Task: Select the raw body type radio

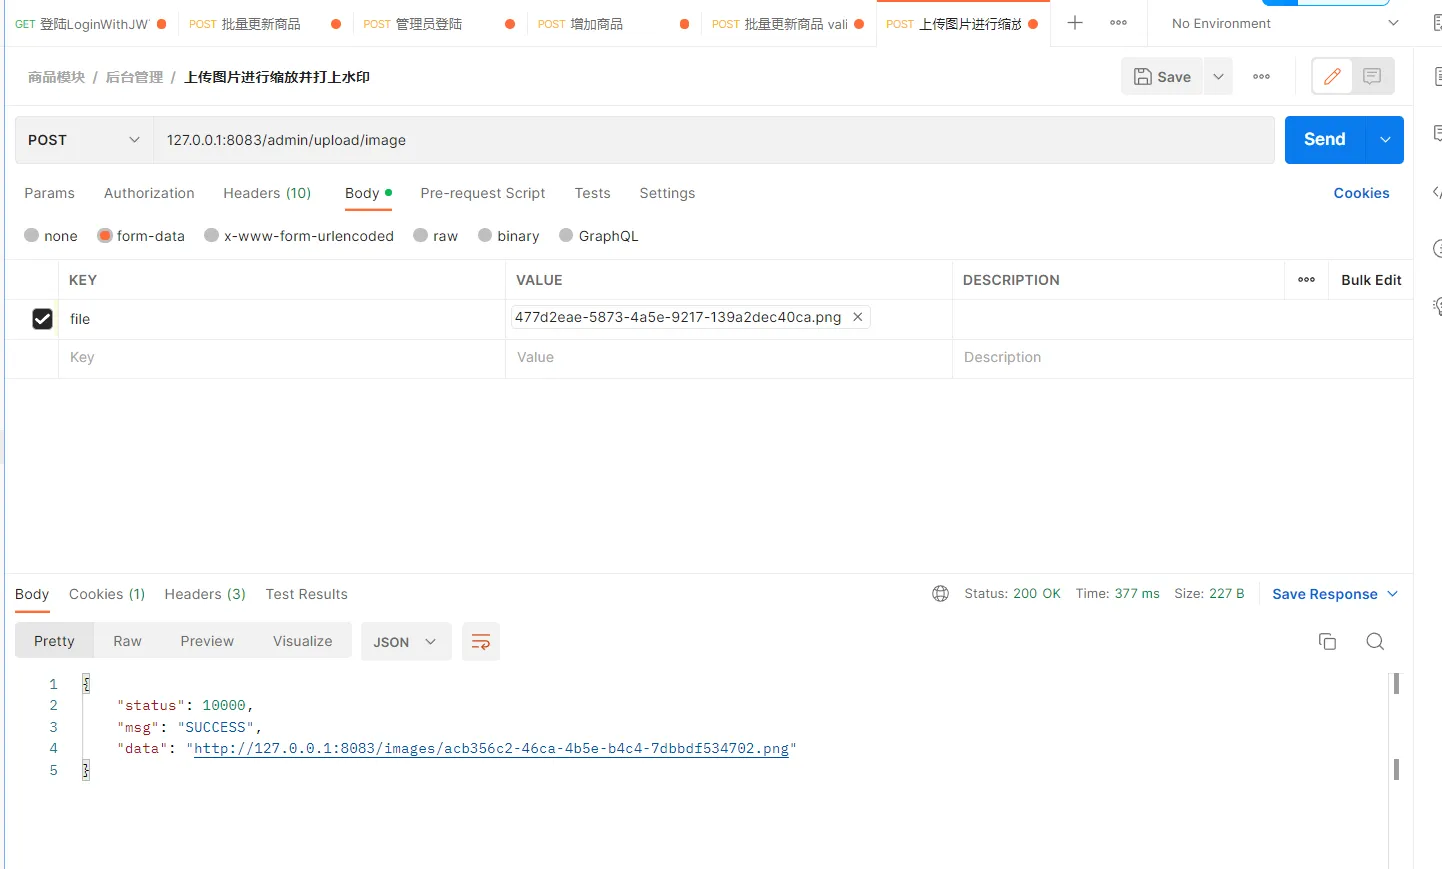Action: click(421, 236)
